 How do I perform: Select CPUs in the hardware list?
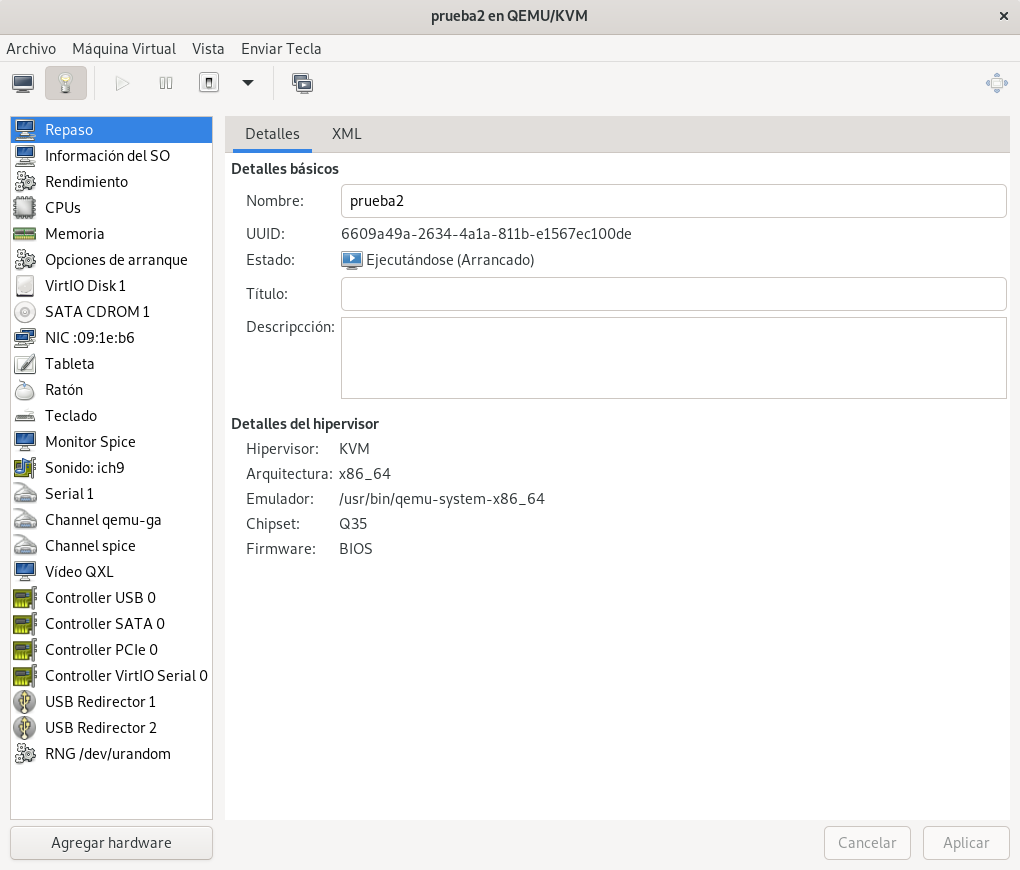coord(111,208)
